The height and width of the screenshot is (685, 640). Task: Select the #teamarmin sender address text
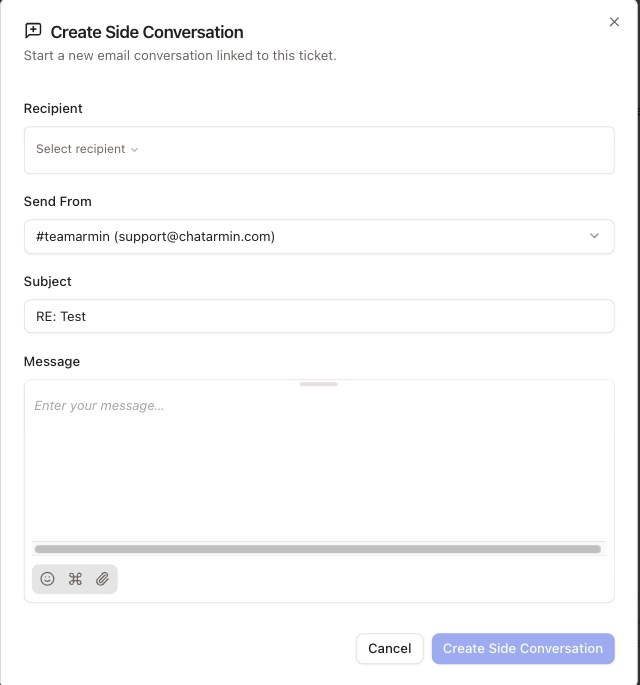[155, 237]
